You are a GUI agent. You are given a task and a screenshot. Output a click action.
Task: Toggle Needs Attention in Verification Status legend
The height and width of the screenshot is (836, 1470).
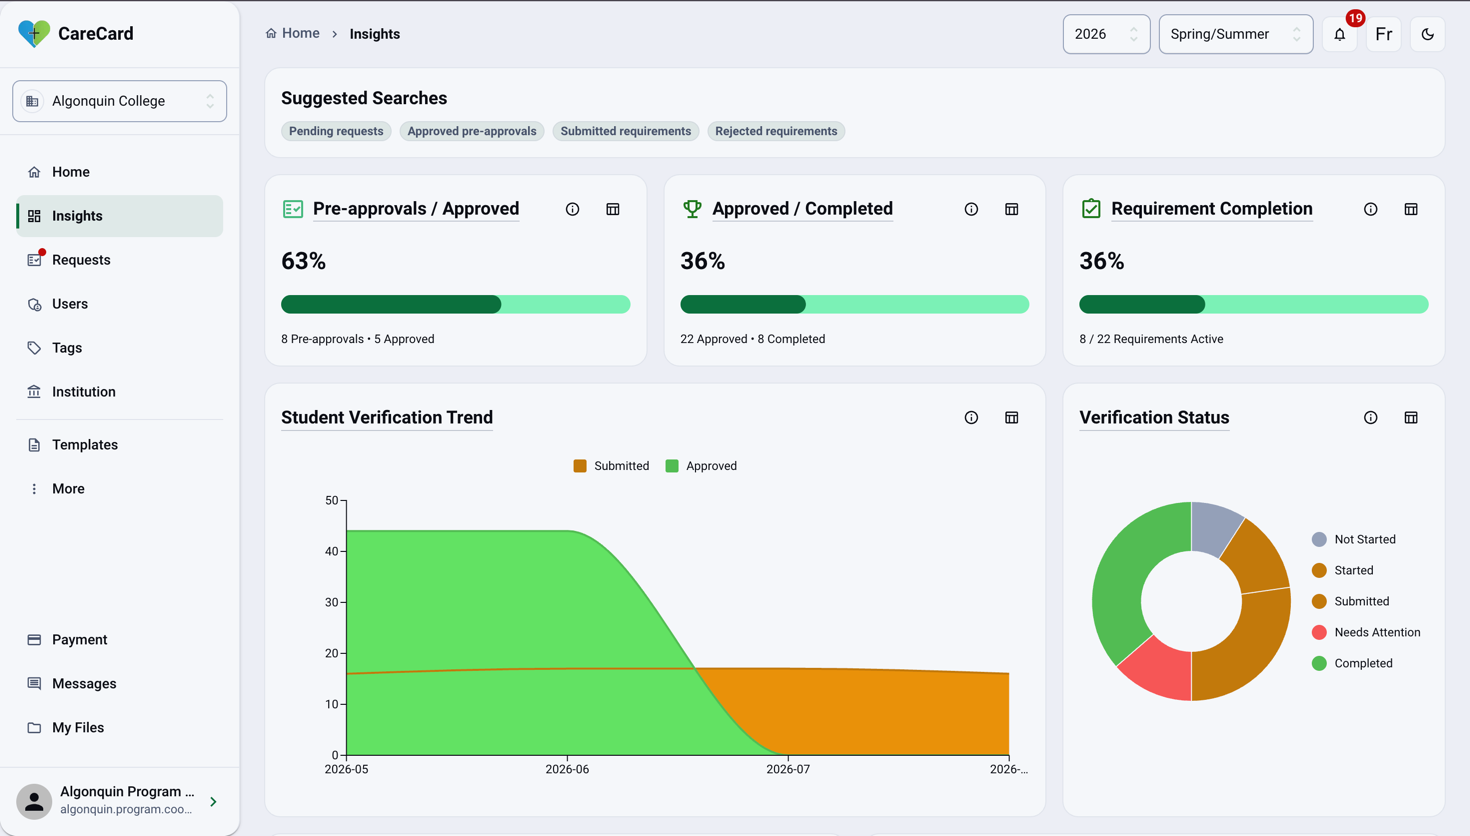pos(1366,632)
